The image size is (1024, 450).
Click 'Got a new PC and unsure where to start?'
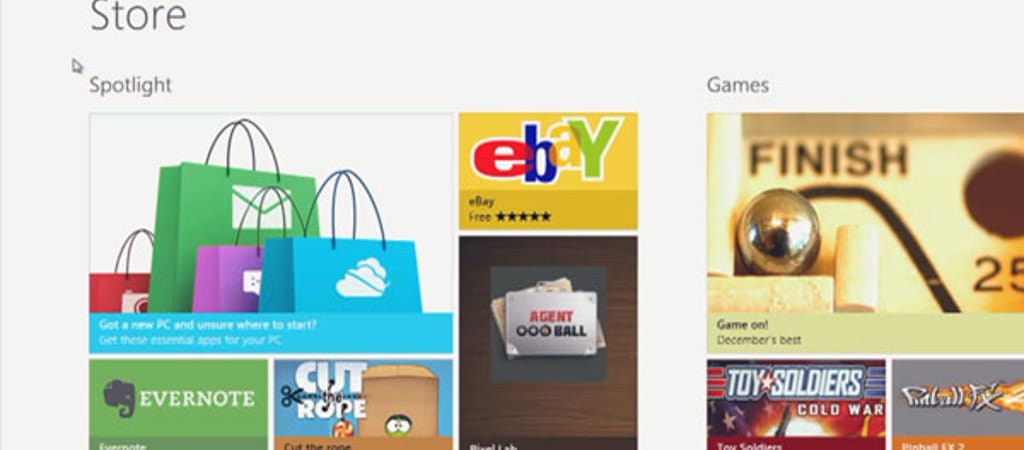pos(208,325)
